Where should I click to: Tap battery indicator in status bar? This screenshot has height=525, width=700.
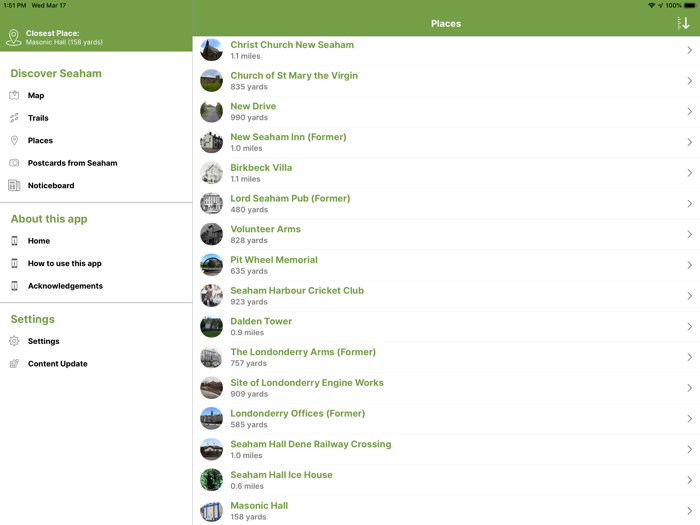click(x=690, y=5)
